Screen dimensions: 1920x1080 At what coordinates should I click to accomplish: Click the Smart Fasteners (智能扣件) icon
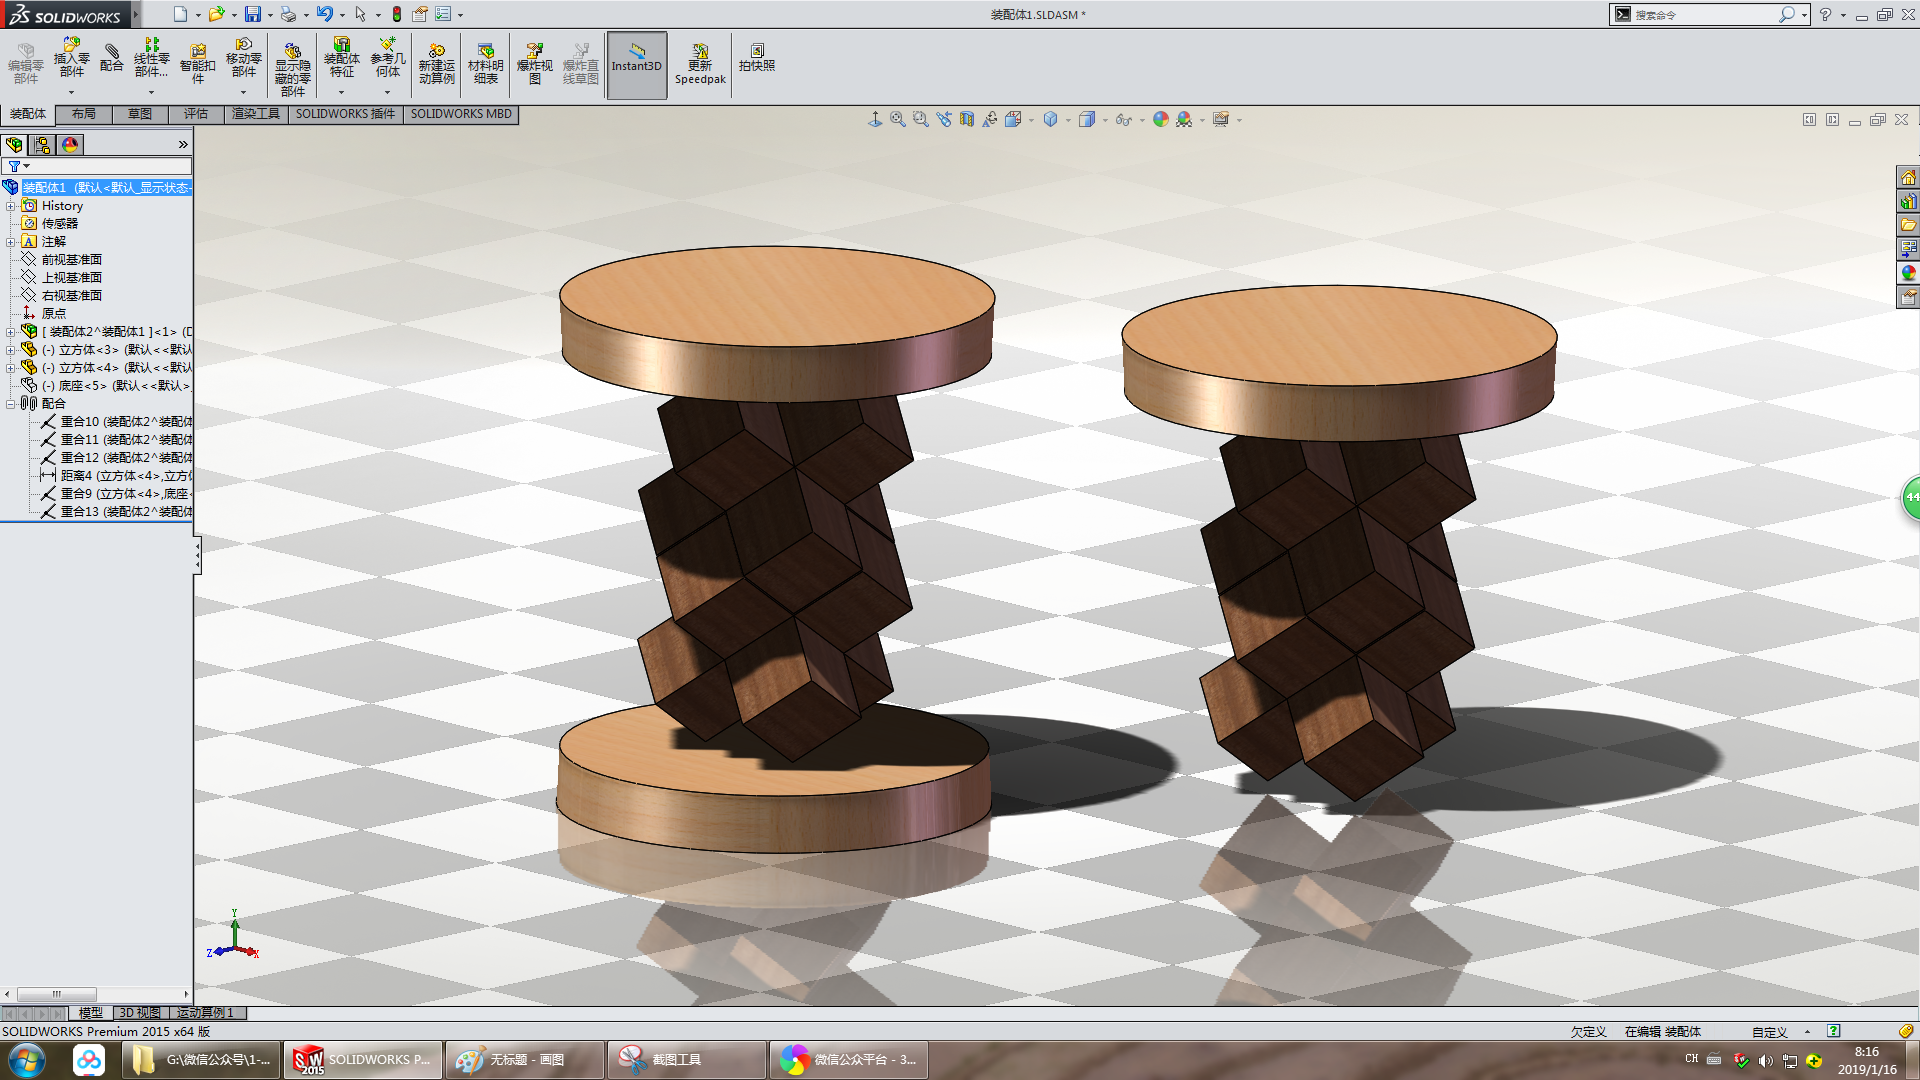197,62
